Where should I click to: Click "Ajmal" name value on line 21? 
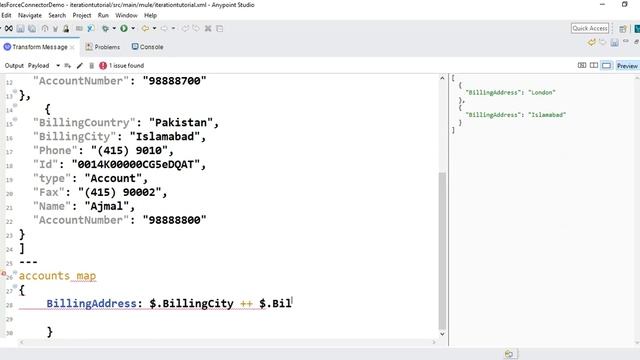[x=107, y=206]
